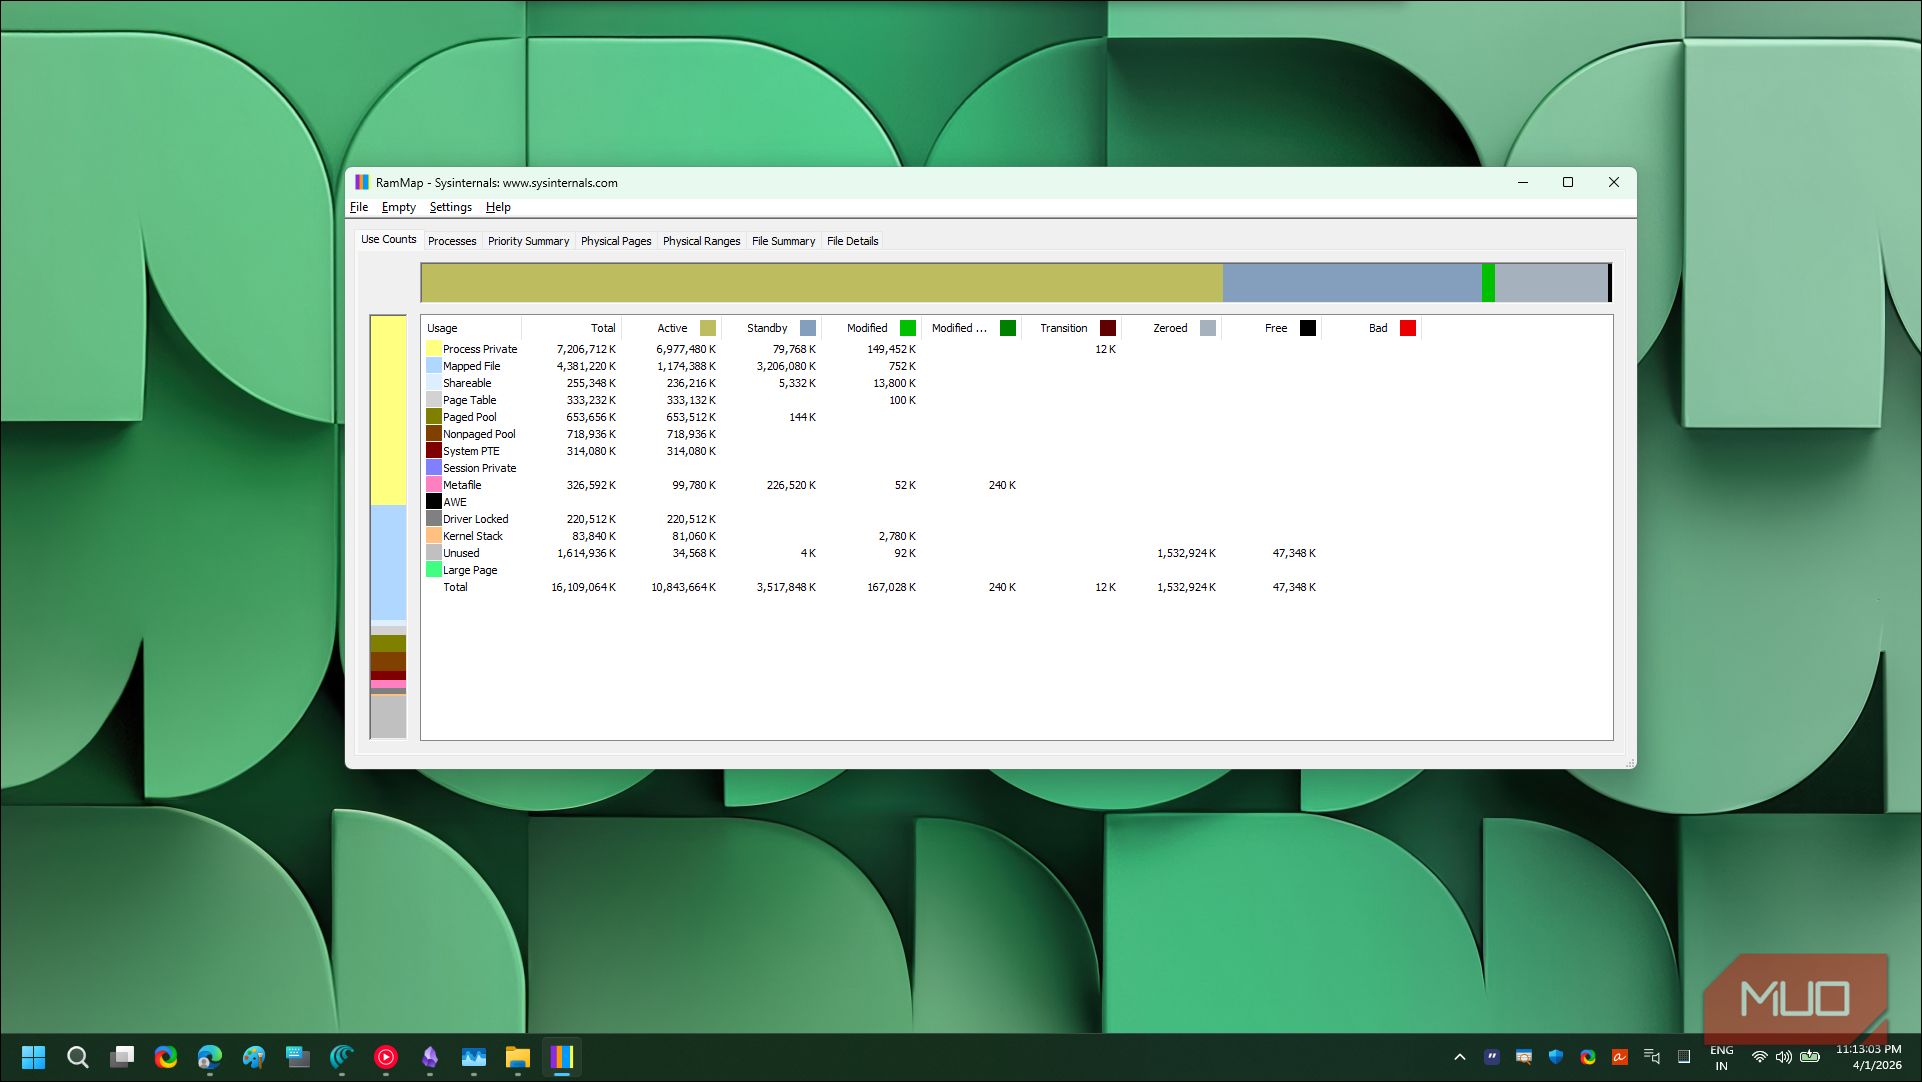1922x1082 pixels.
Task: Switch to the Physical Ranges tab
Action: click(702, 241)
